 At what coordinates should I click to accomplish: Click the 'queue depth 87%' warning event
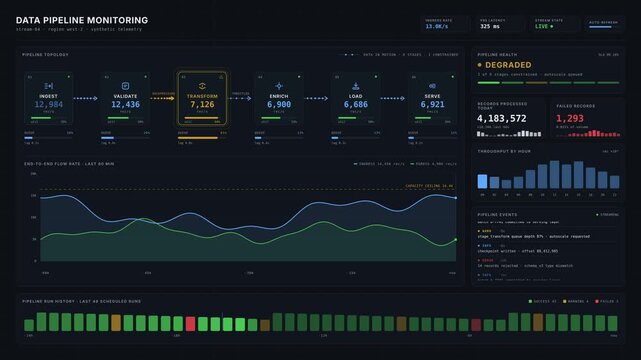(x=547, y=234)
